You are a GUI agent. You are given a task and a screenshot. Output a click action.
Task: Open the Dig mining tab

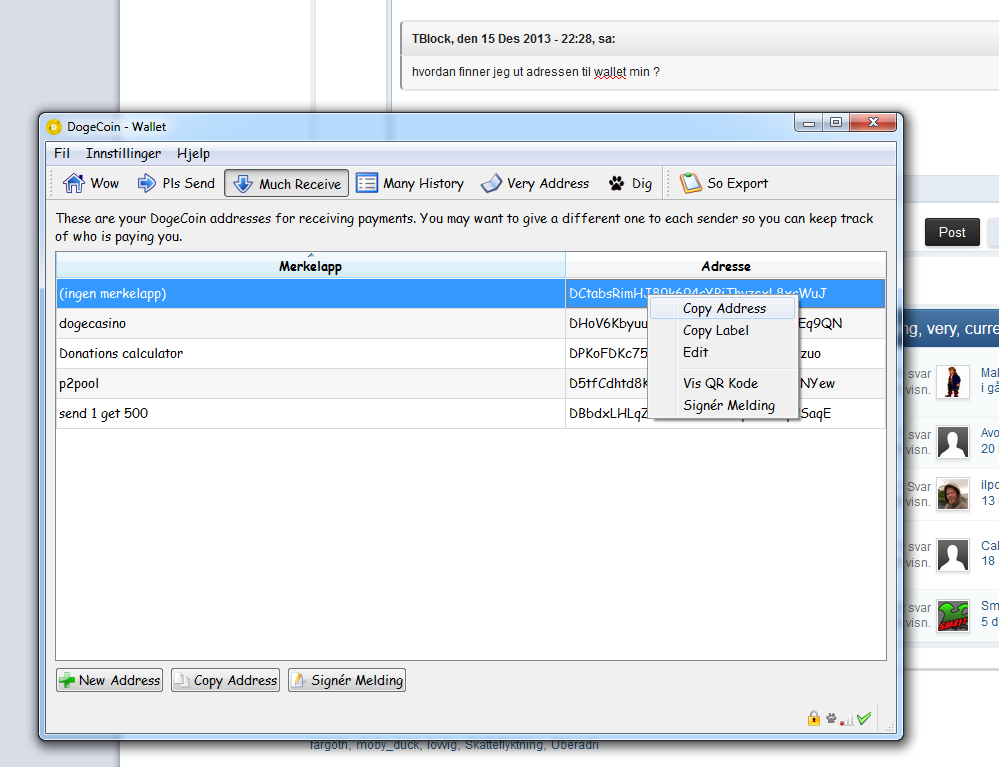(629, 183)
